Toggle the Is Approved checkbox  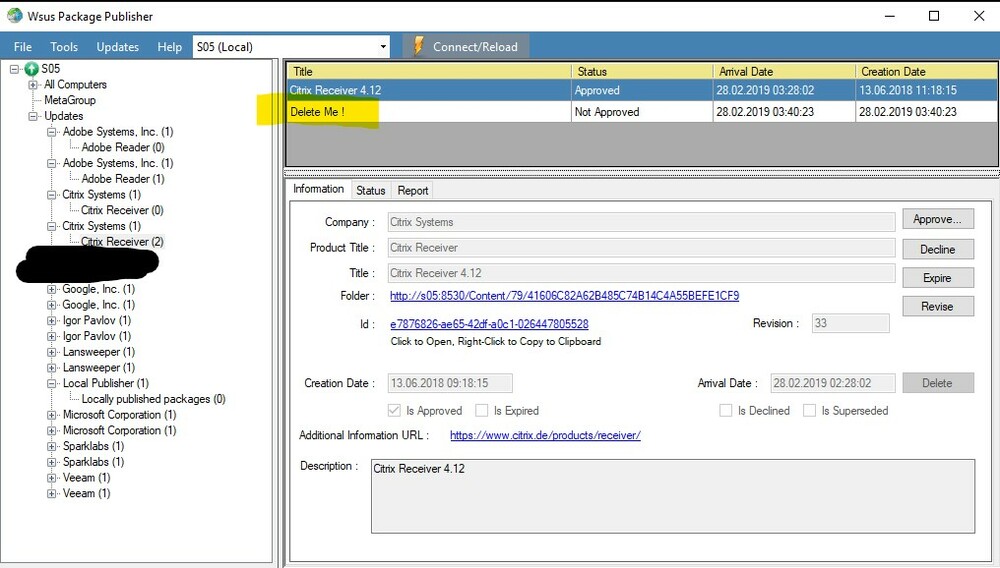point(393,411)
